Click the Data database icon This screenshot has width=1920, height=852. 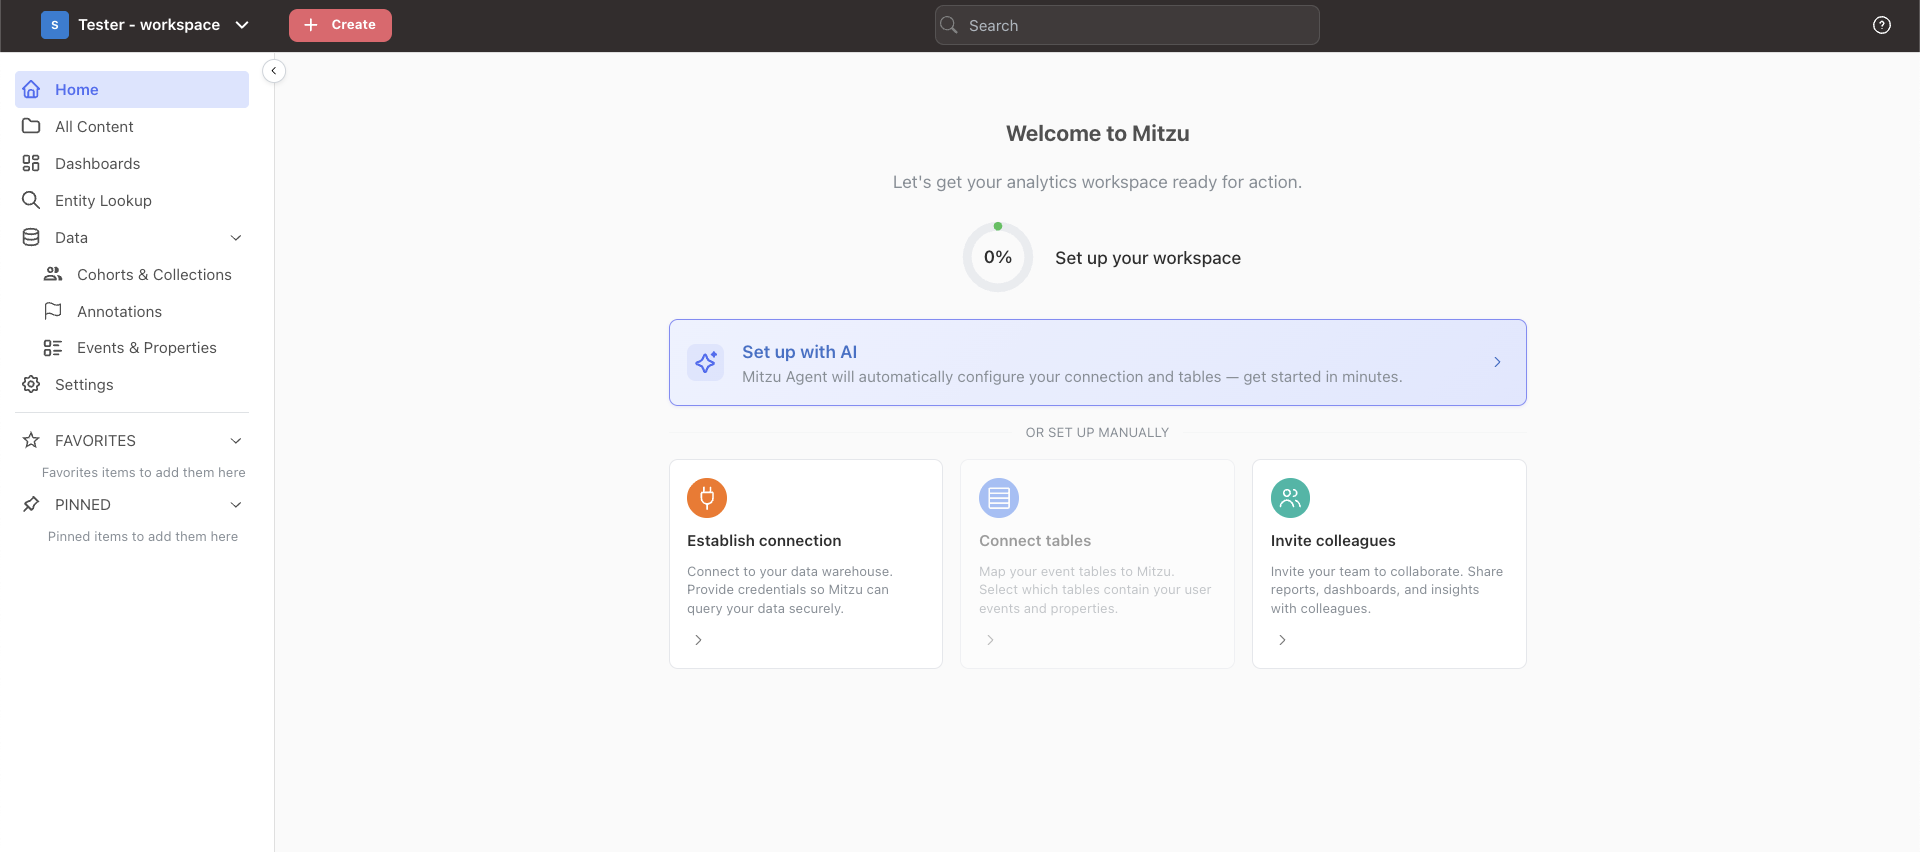point(31,237)
